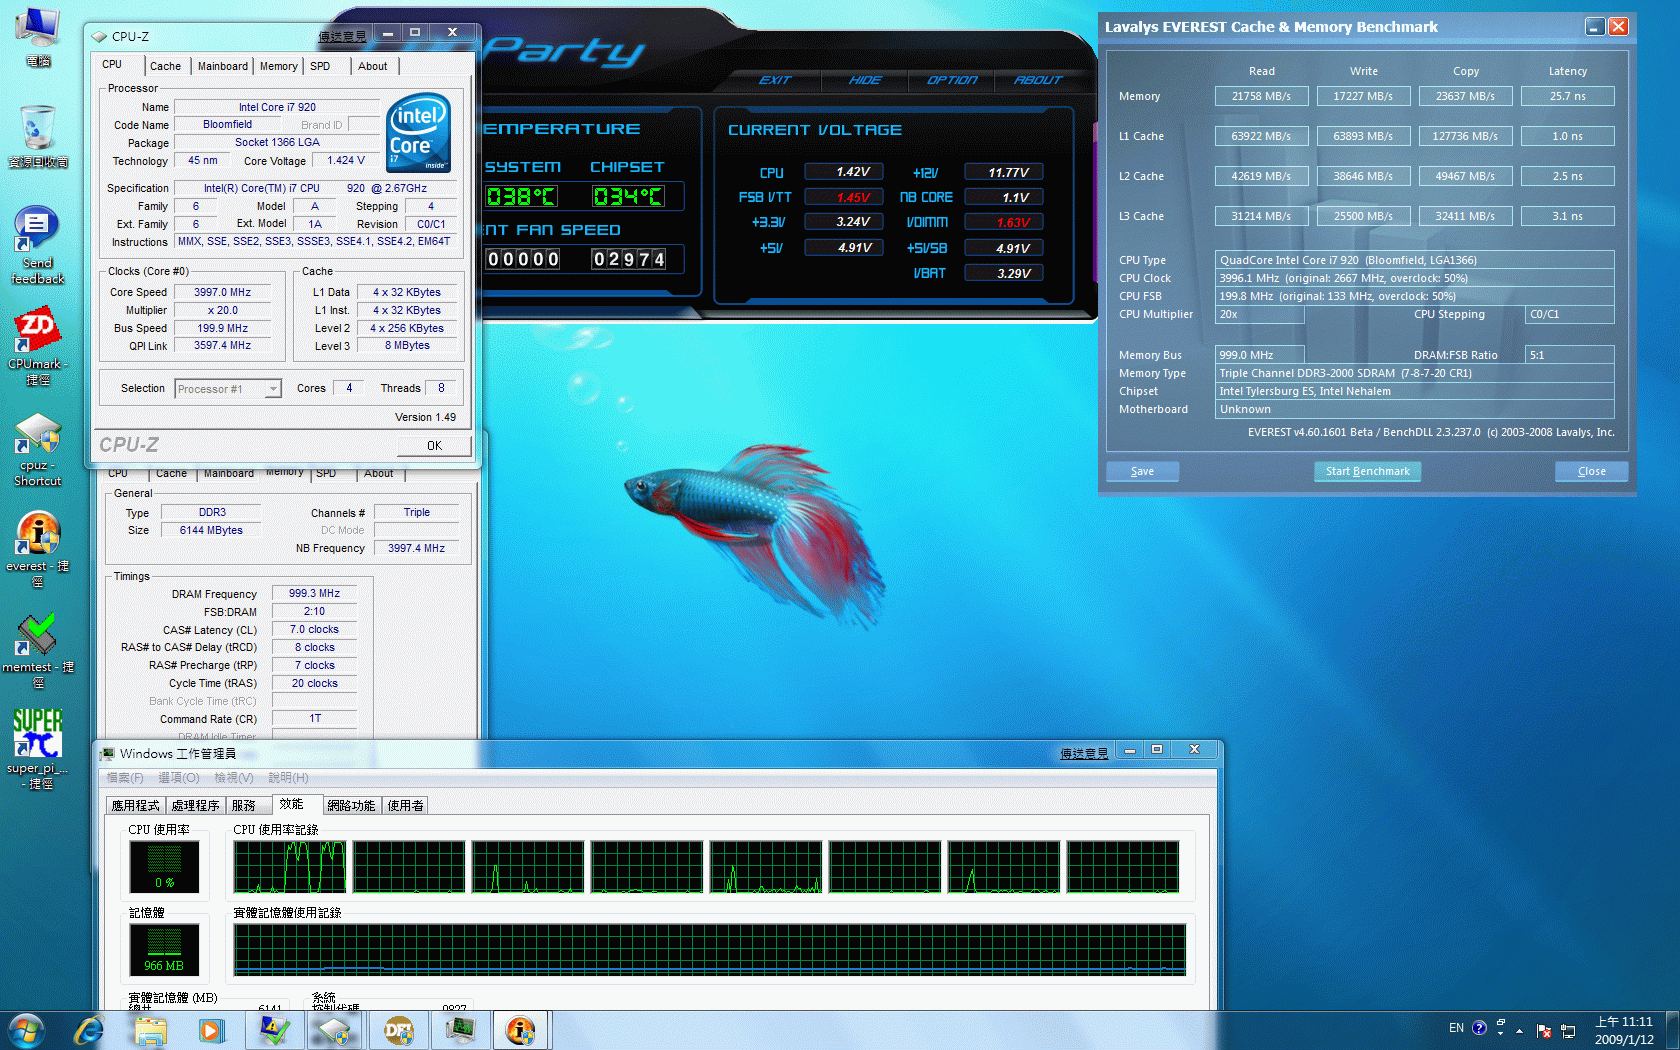Click the Intel Core i7 logo in CPU-Z
The image size is (1680, 1050).
pos(418,133)
